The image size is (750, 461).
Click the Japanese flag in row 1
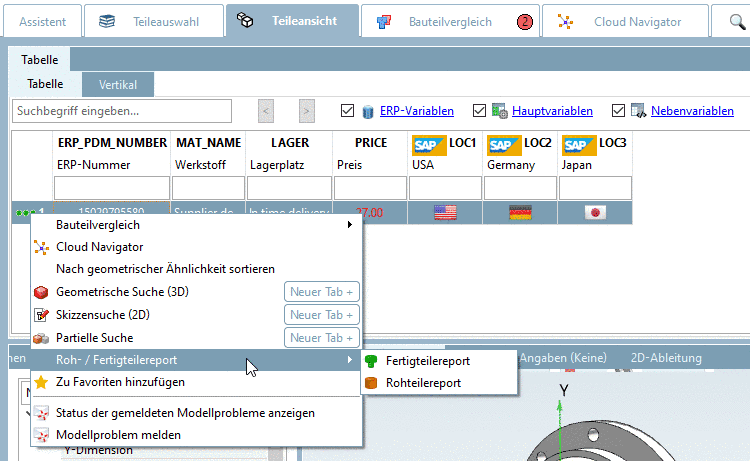(595, 212)
